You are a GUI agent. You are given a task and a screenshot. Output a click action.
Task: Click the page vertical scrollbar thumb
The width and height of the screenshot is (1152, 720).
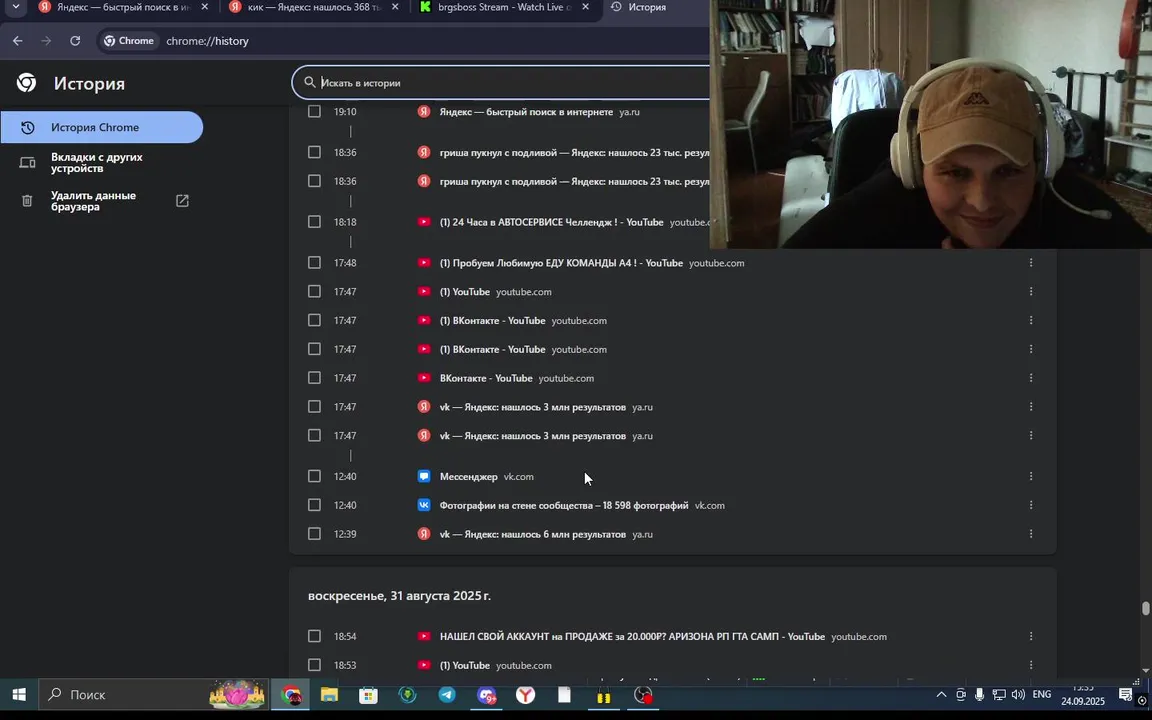coord(1145,608)
